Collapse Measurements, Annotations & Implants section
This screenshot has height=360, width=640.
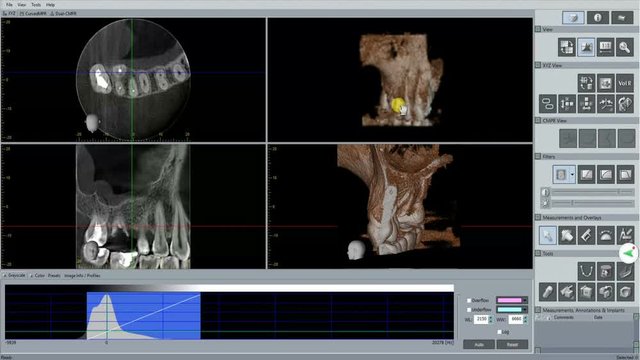click(538, 310)
